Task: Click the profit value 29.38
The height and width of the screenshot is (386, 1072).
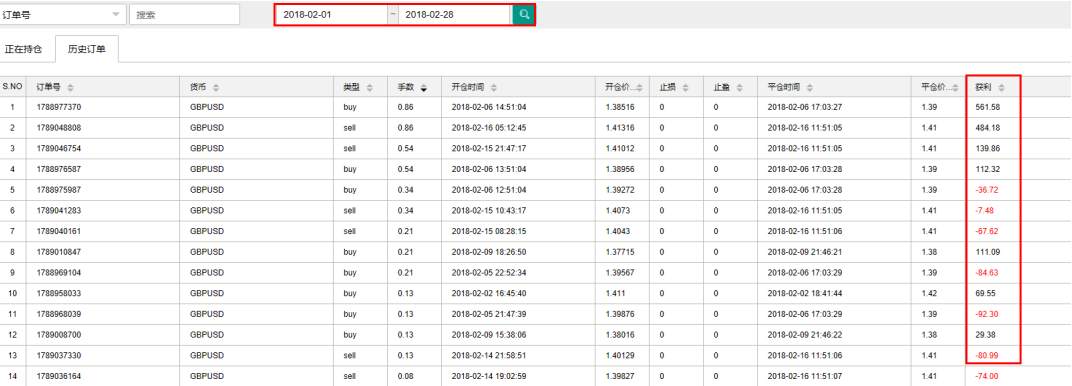Action: pos(986,335)
